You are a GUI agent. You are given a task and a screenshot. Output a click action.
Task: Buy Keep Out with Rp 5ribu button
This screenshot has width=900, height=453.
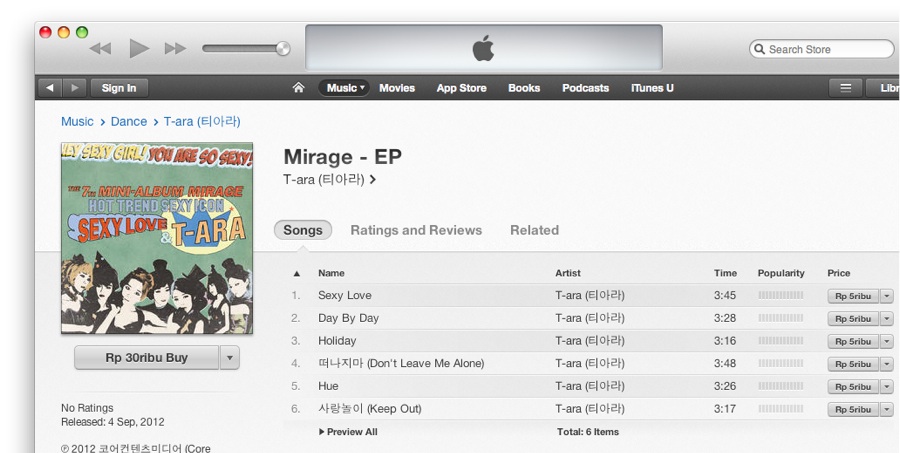pyautogui.click(x=853, y=409)
